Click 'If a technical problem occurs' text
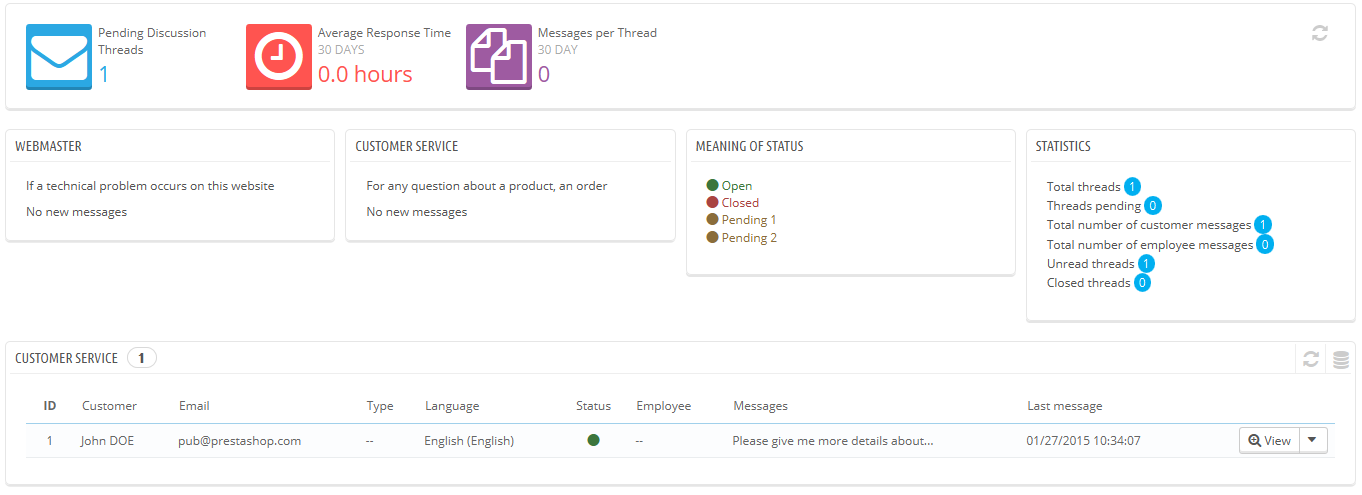The height and width of the screenshot is (495, 1362). pyautogui.click(x=150, y=185)
